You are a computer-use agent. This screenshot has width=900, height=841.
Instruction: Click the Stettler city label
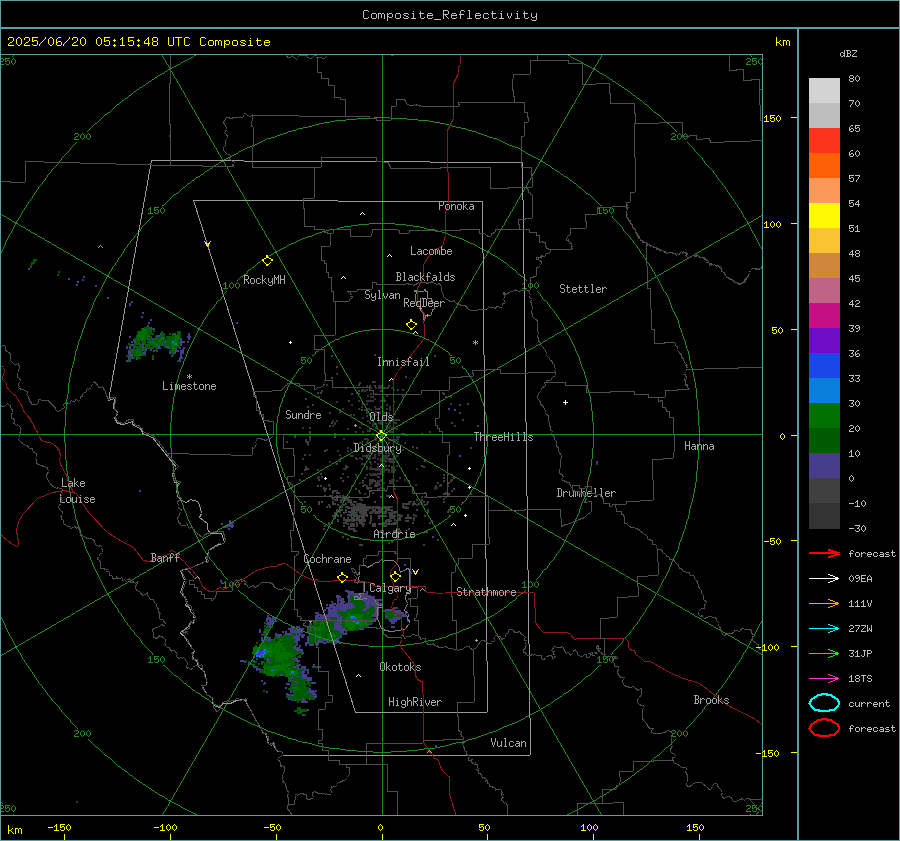[x=583, y=289]
